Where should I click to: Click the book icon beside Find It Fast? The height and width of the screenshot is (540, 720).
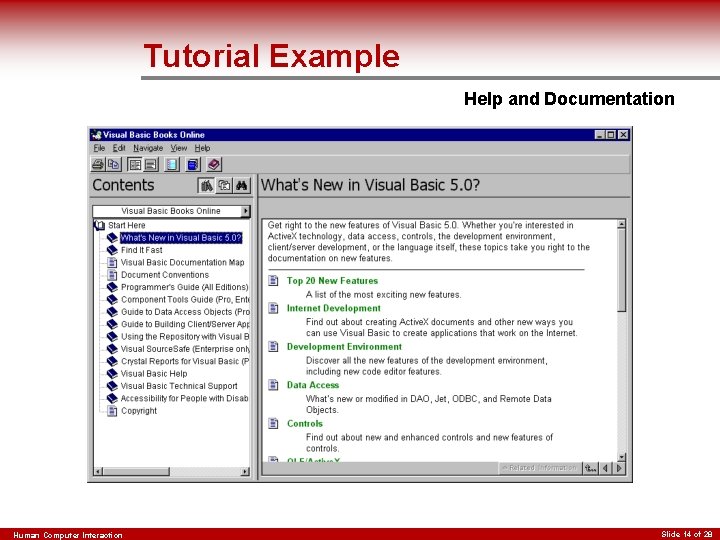[112, 250]
